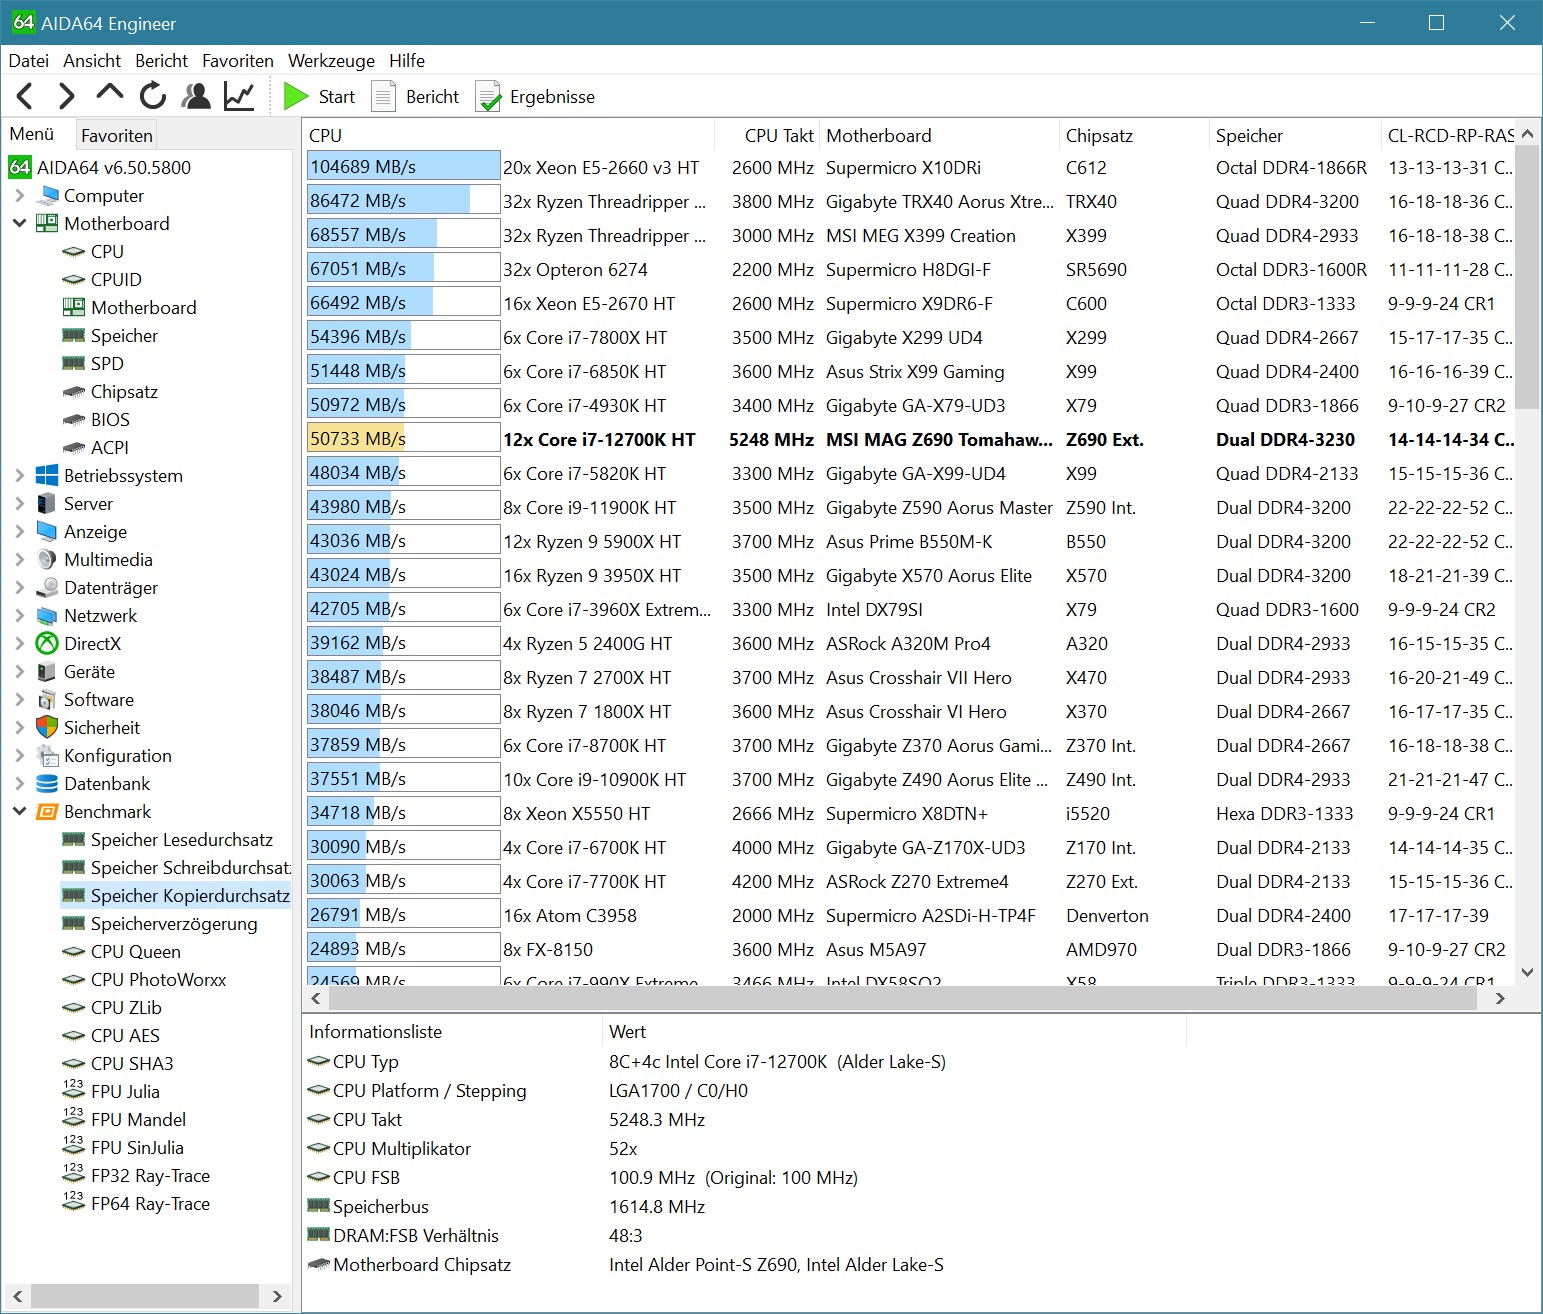Screen dimensions: 1543x1314
Task: Collapse the Motherboard tree node
Action: [x=19, y=223]
